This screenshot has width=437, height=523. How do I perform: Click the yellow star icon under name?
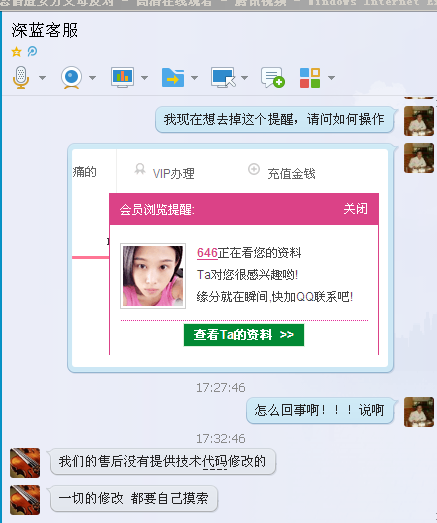tap(16, 52)
